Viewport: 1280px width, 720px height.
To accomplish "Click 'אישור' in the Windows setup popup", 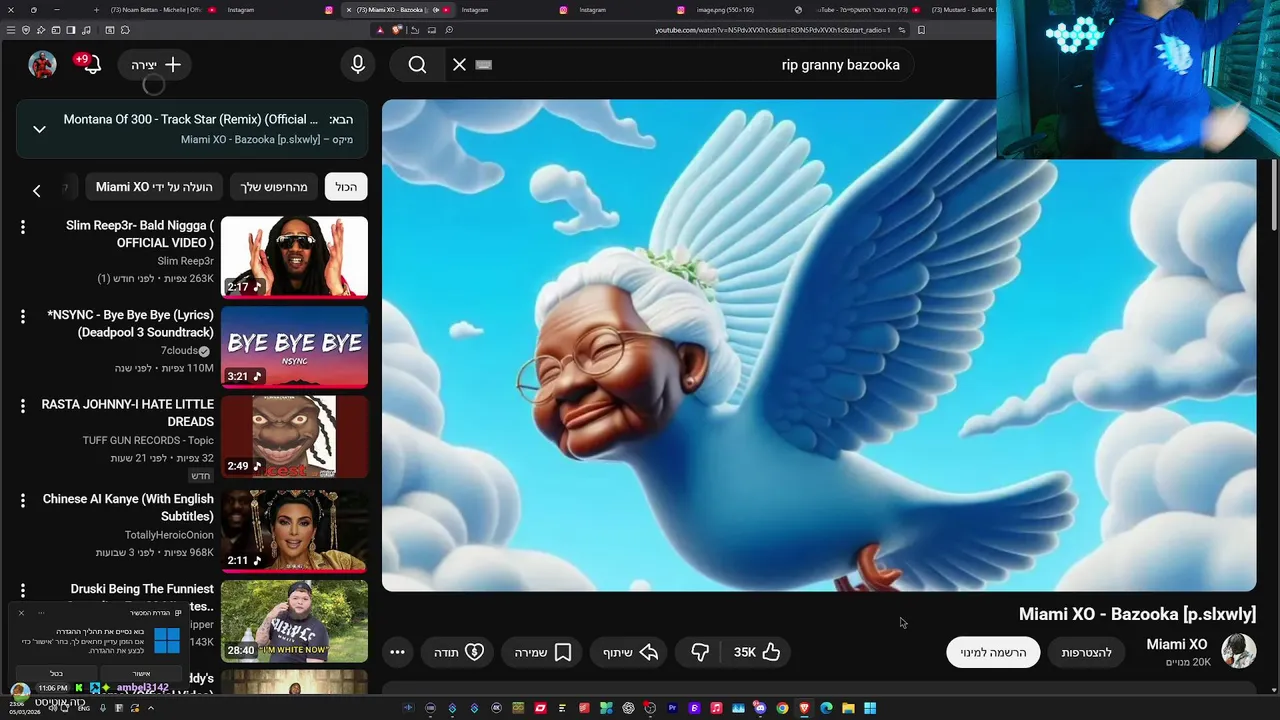I will [142, 673].
